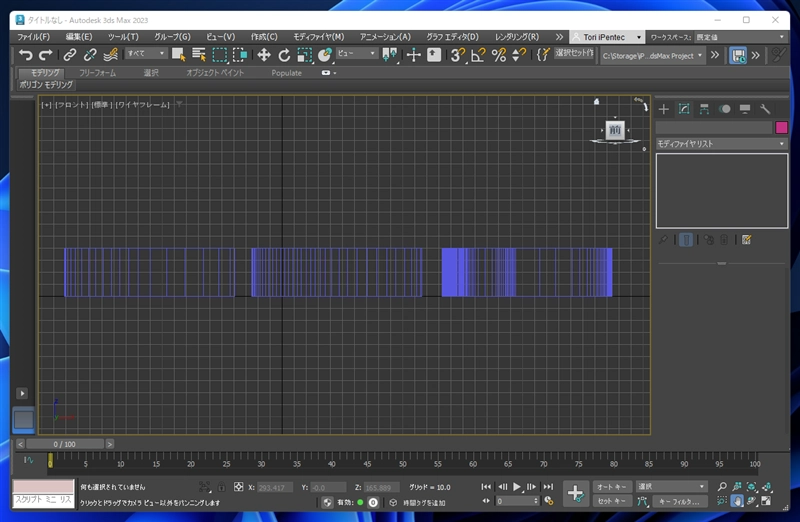Switch to the オブジェクト ペイント ribbon tab
800x522 pixels.
215,73
